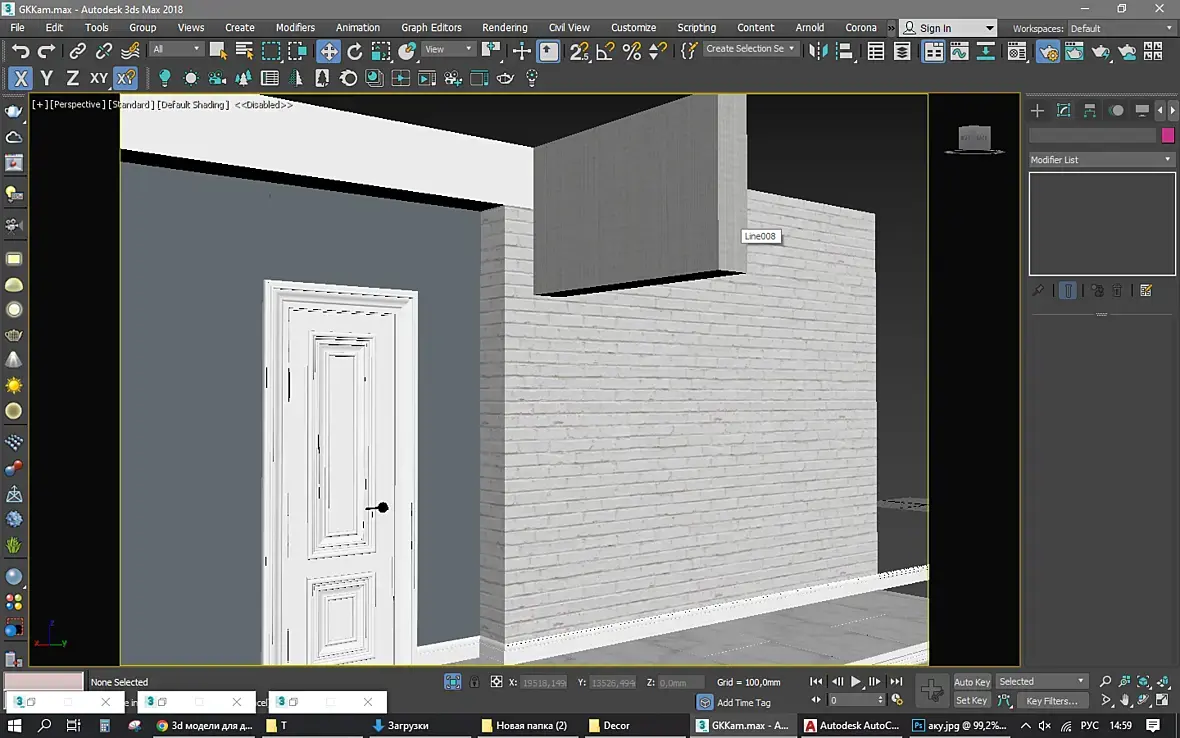Click the Set Key button
This screenshot has height=738, width=1180.
[971, 701]
